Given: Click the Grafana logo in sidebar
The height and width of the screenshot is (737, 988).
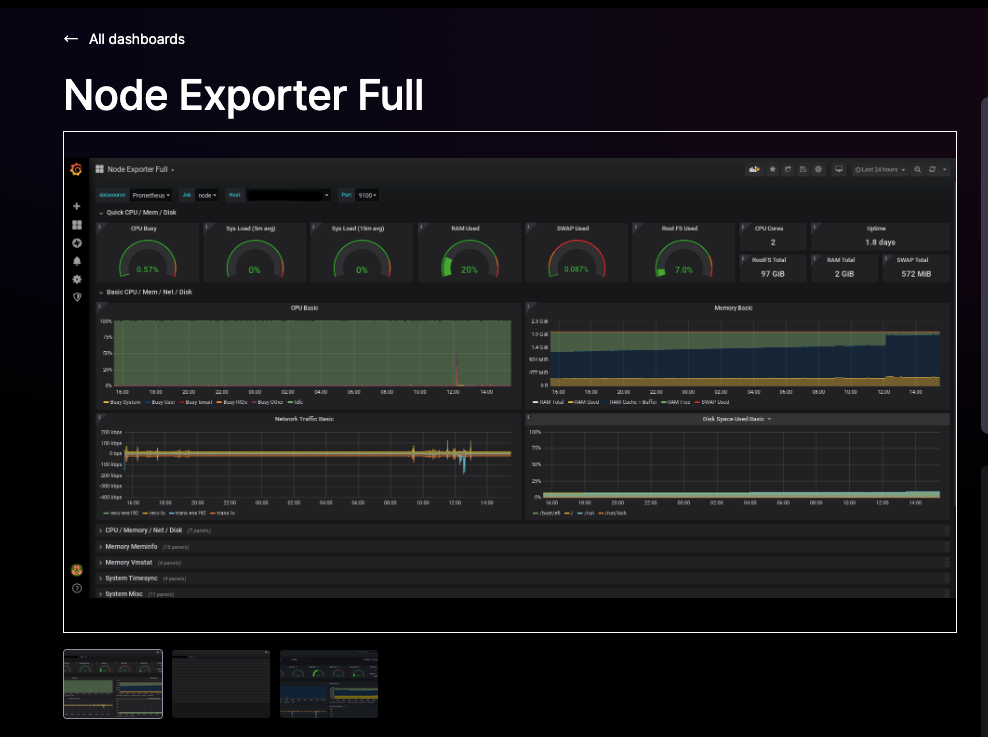Looking at the screenshot, I should pyautogui.click(x=76, y=169).
